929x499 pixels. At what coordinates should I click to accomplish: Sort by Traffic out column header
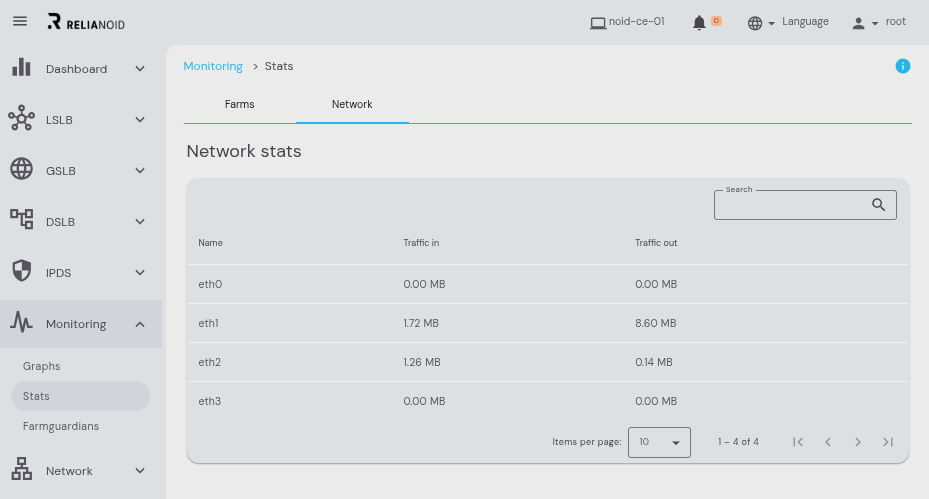(x=656, y=243)
